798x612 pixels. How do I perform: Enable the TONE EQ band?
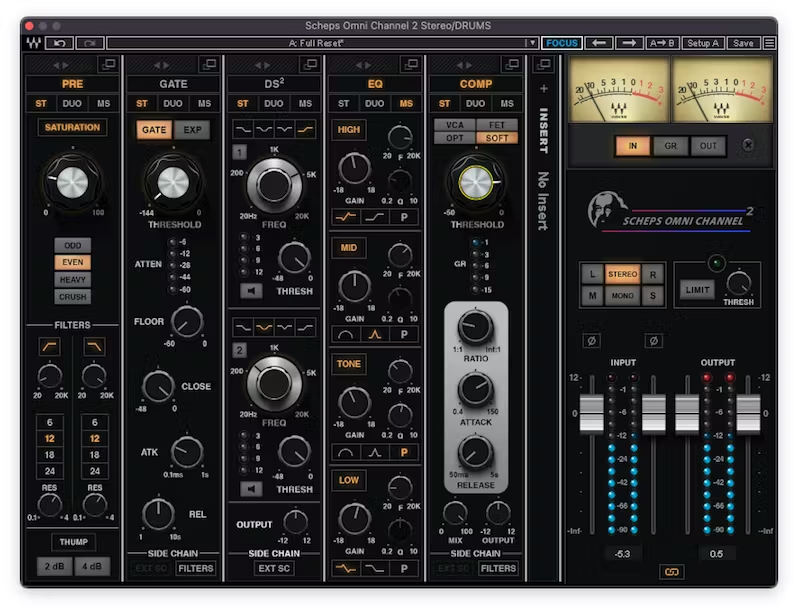click(349, 364)
